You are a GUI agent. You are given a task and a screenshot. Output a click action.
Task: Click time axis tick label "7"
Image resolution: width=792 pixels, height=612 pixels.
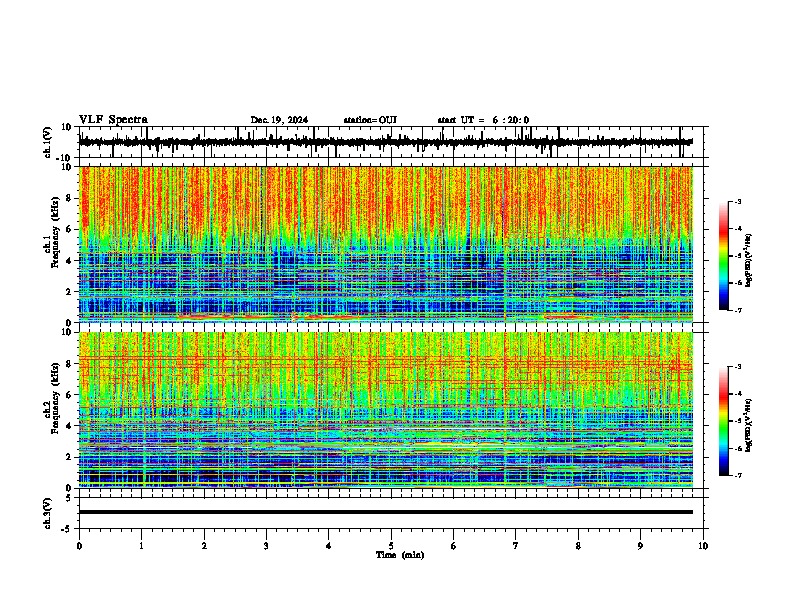(x=516, y=546)
